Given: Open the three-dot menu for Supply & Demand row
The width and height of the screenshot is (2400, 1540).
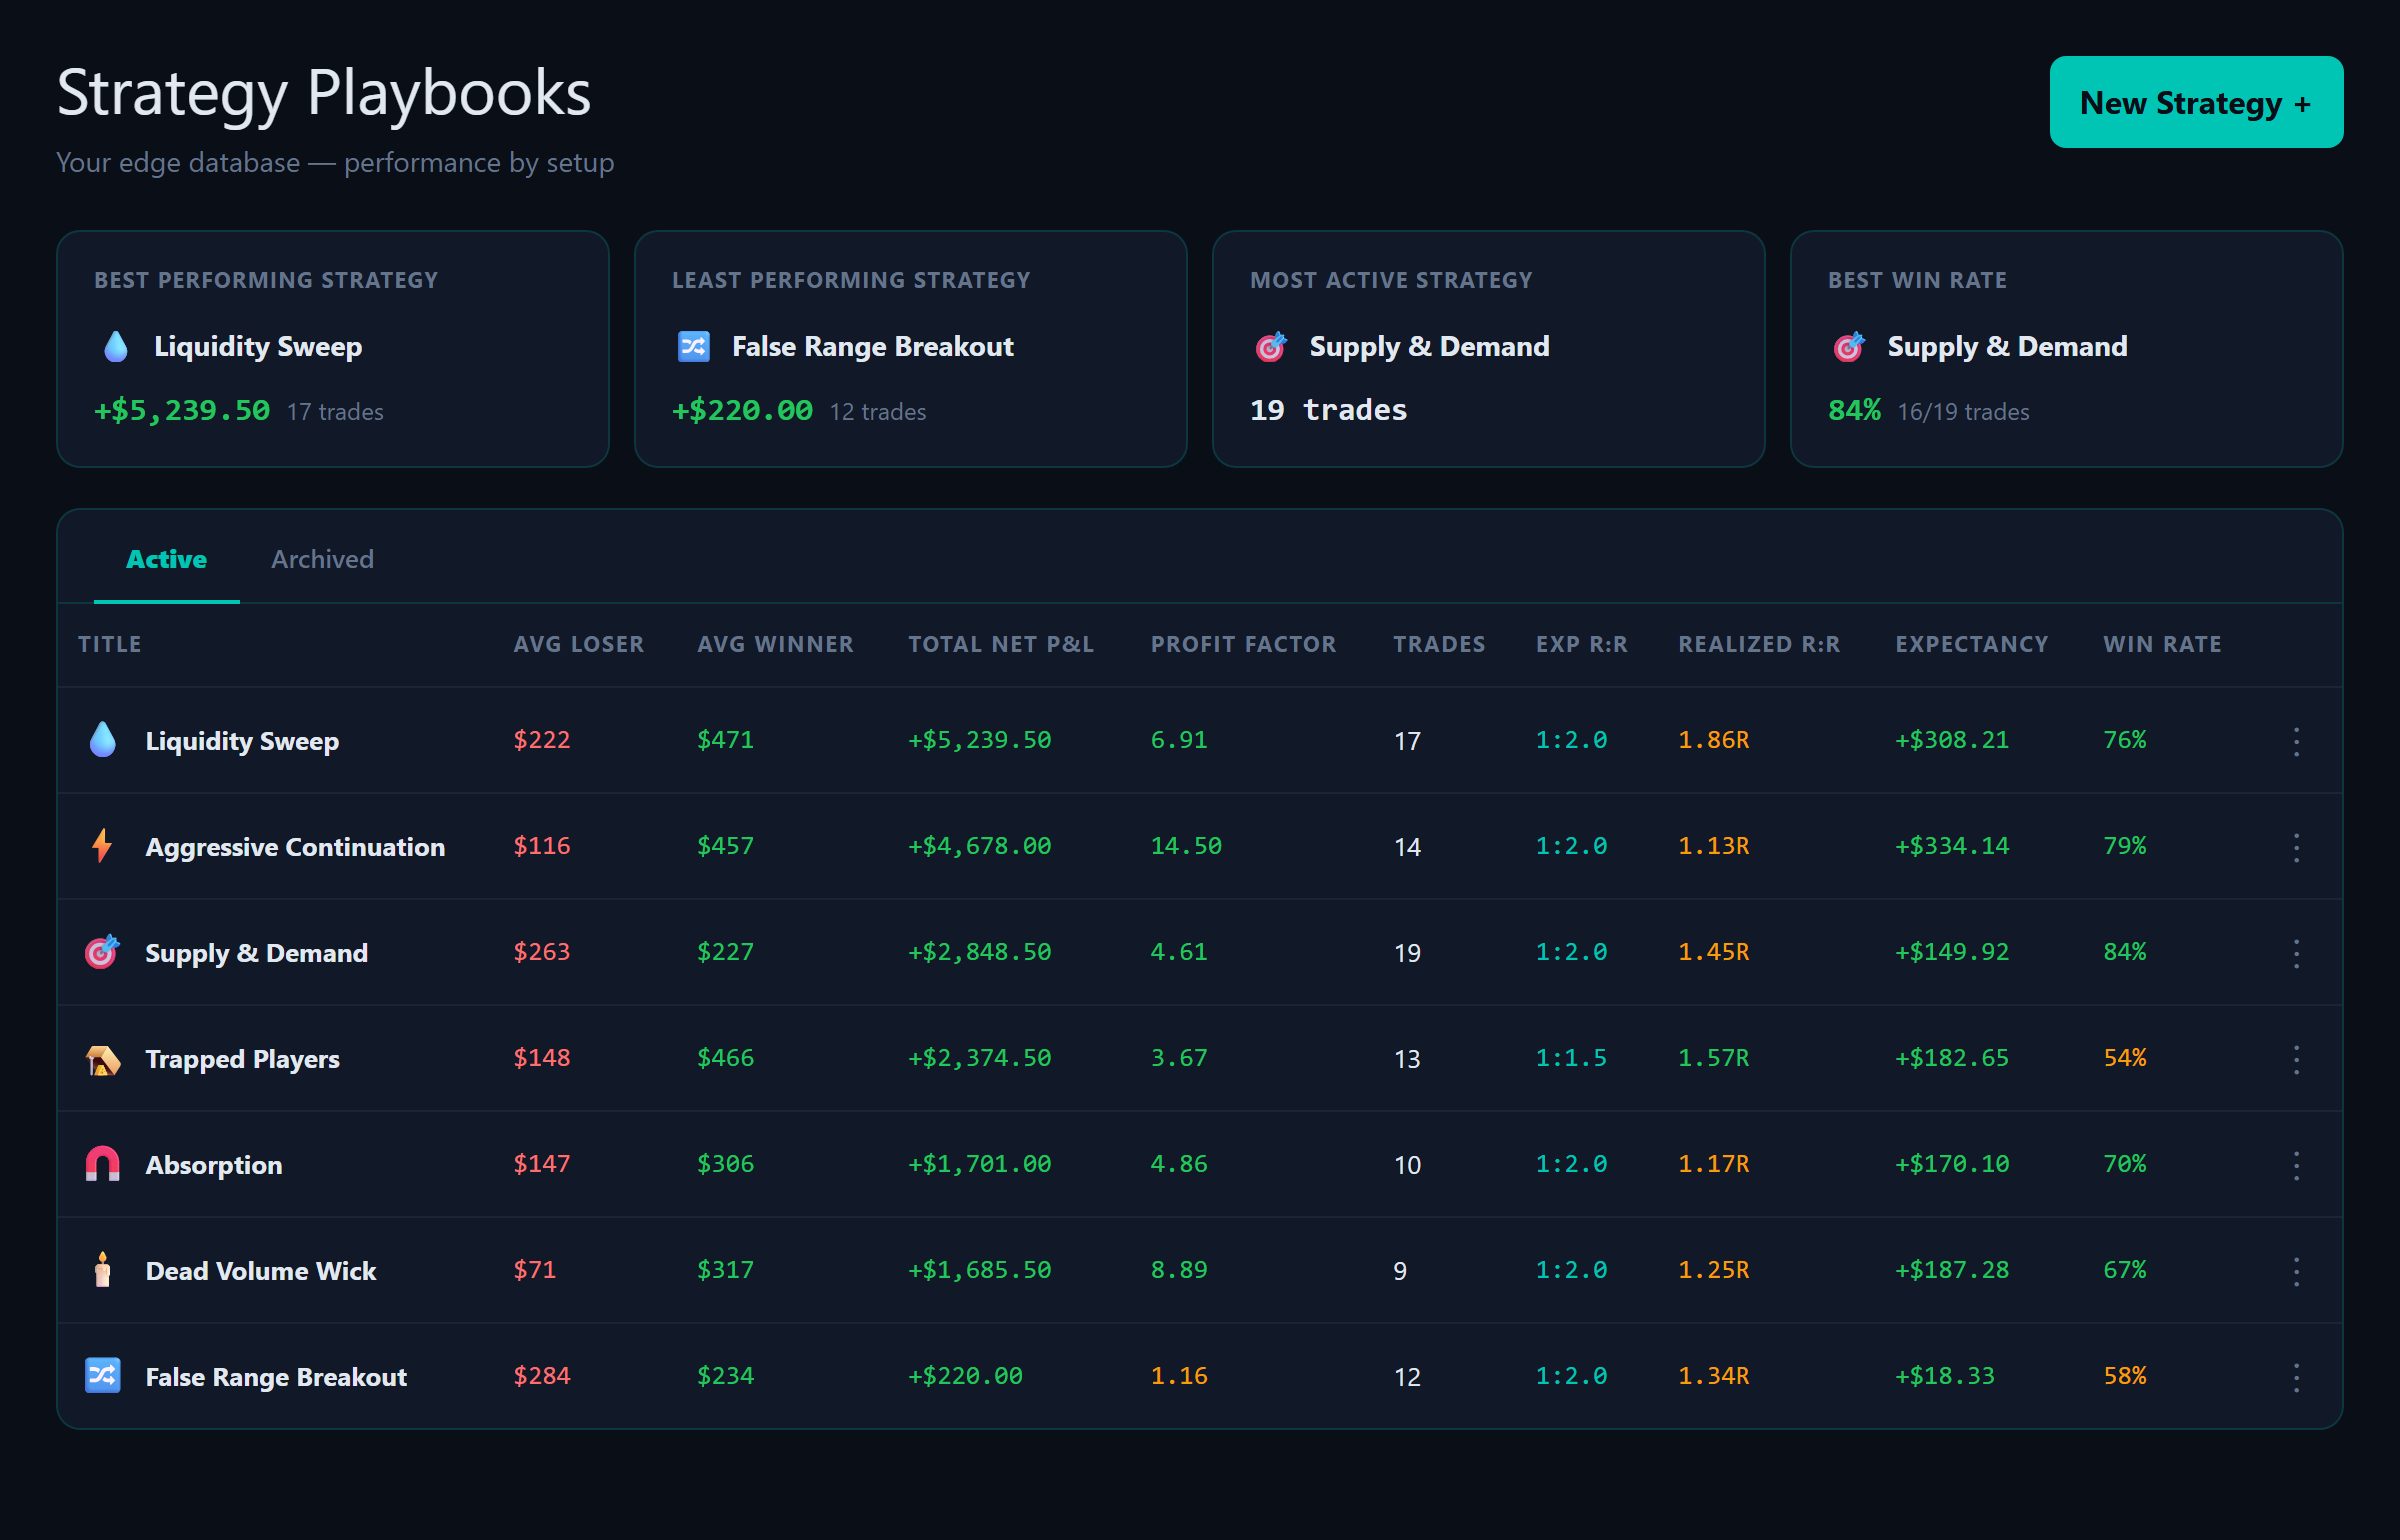Looking at the screenshot, I should [x=2296, y=954].
